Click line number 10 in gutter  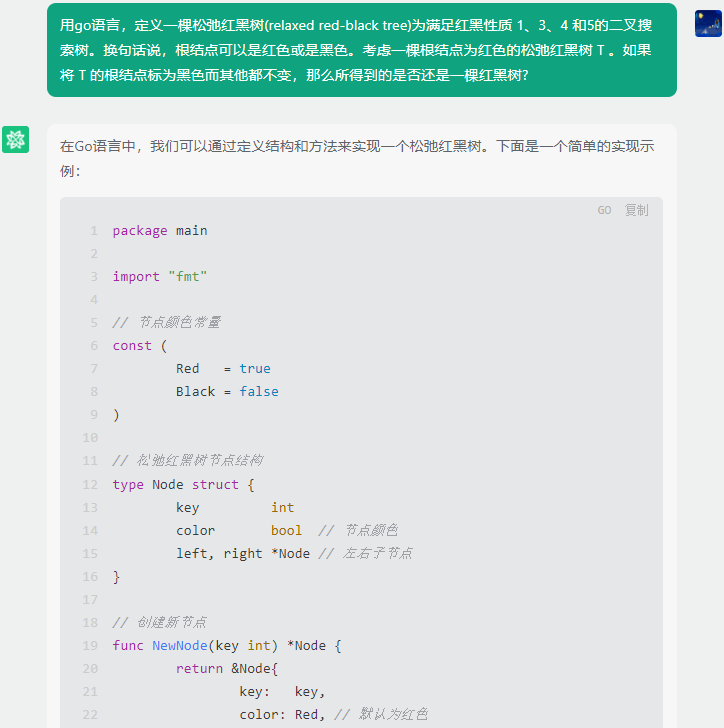coord(90,438)
